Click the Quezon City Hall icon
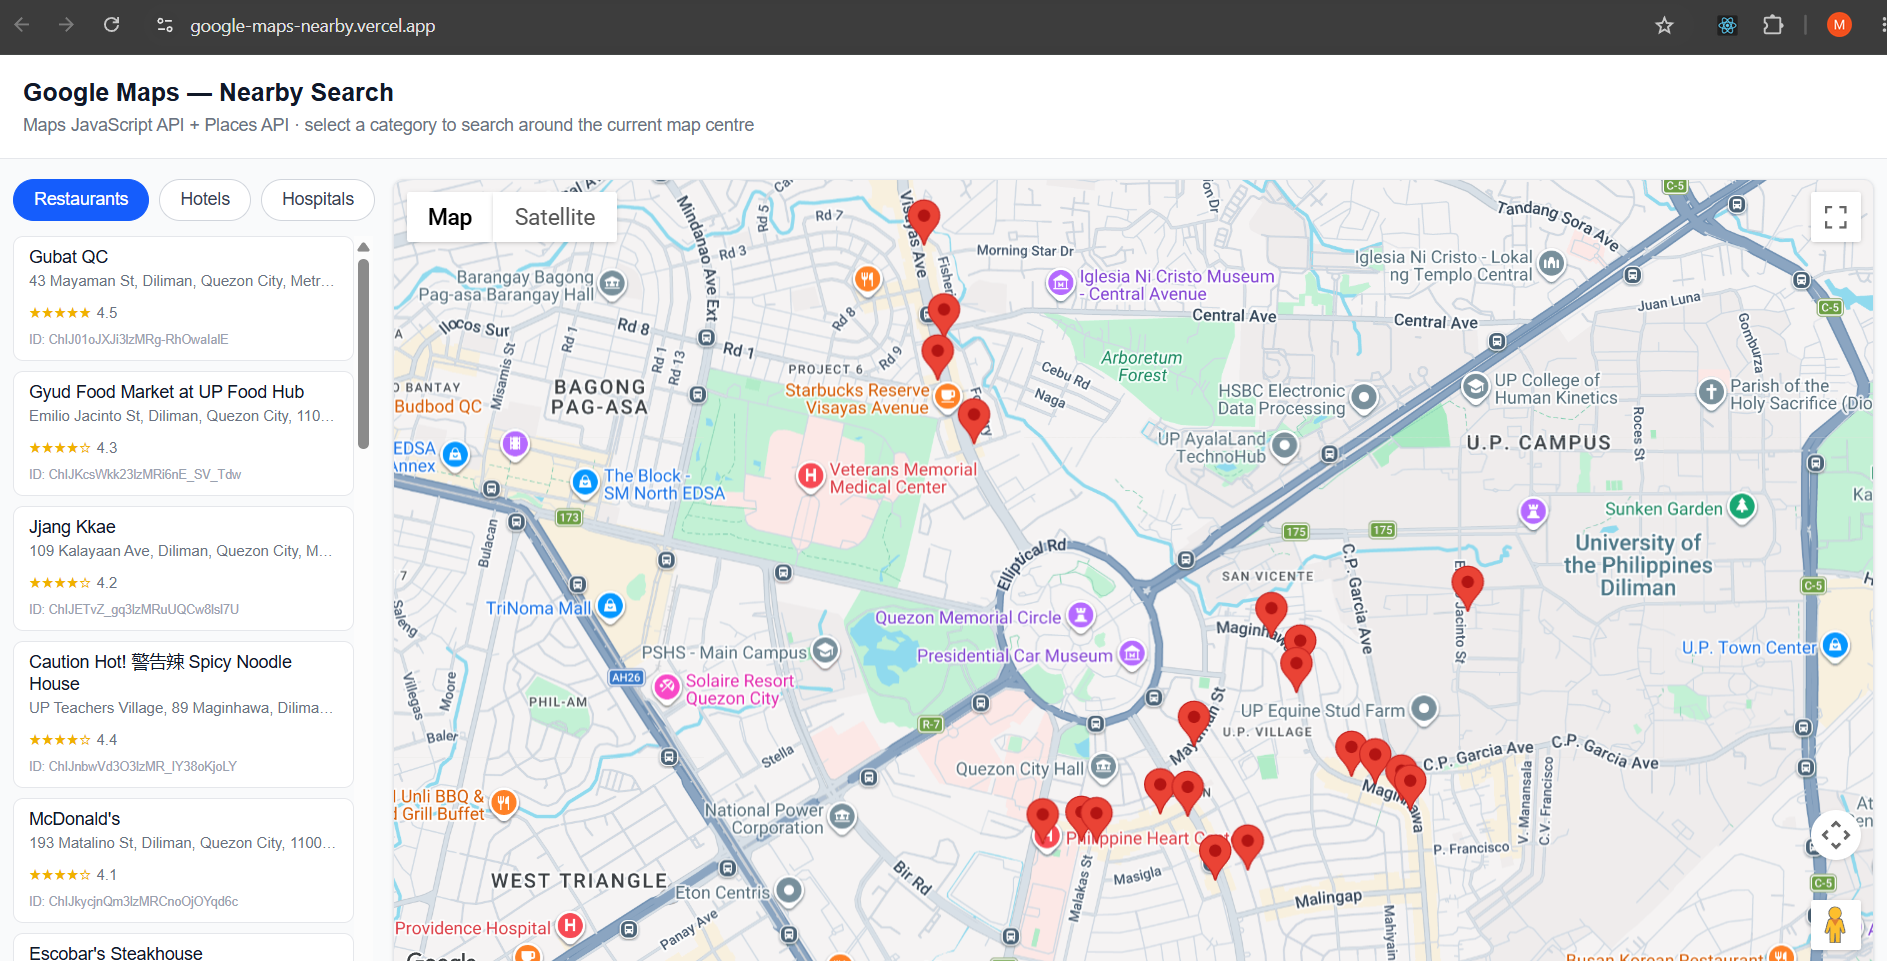The width and height of the screenshot is (1887, 961). (x=1103, y=767)
